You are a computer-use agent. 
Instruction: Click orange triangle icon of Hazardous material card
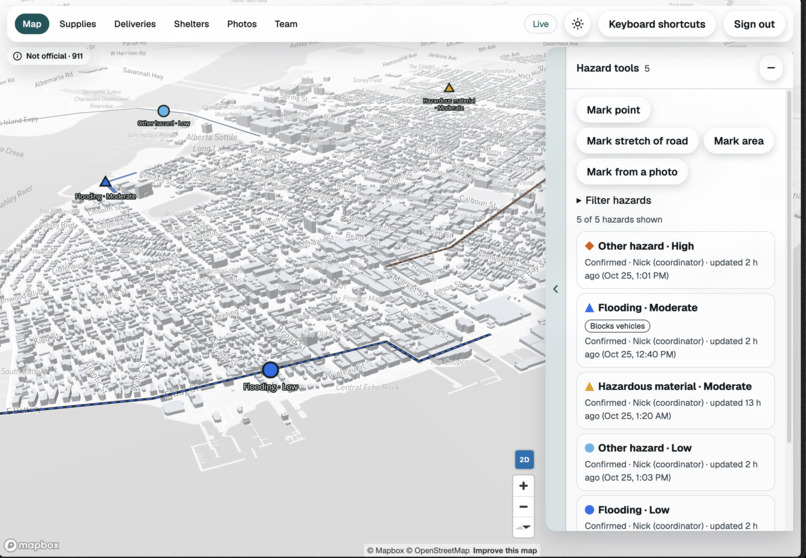tap(590, 386)
